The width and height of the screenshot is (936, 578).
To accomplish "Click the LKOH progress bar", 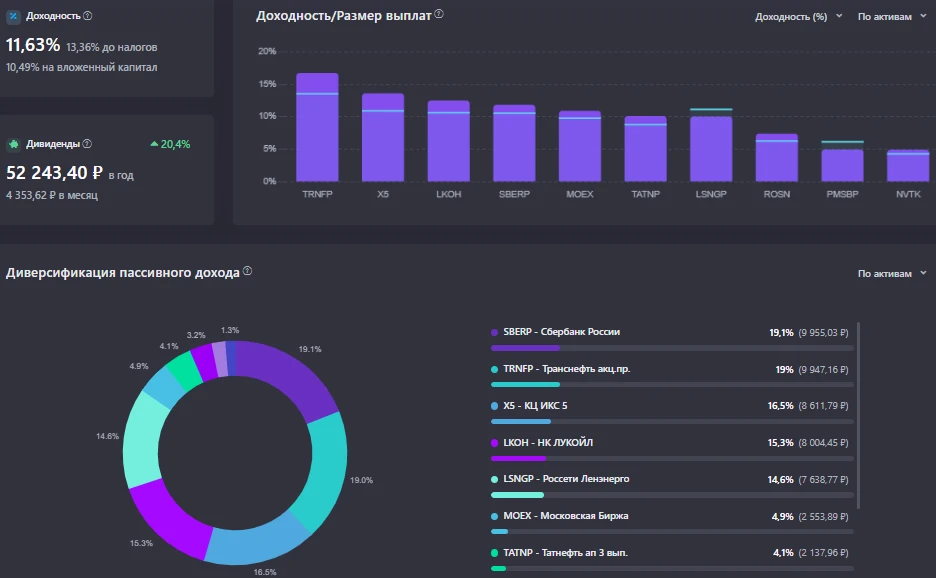I will pyautogui.click(x=672, y=458).
